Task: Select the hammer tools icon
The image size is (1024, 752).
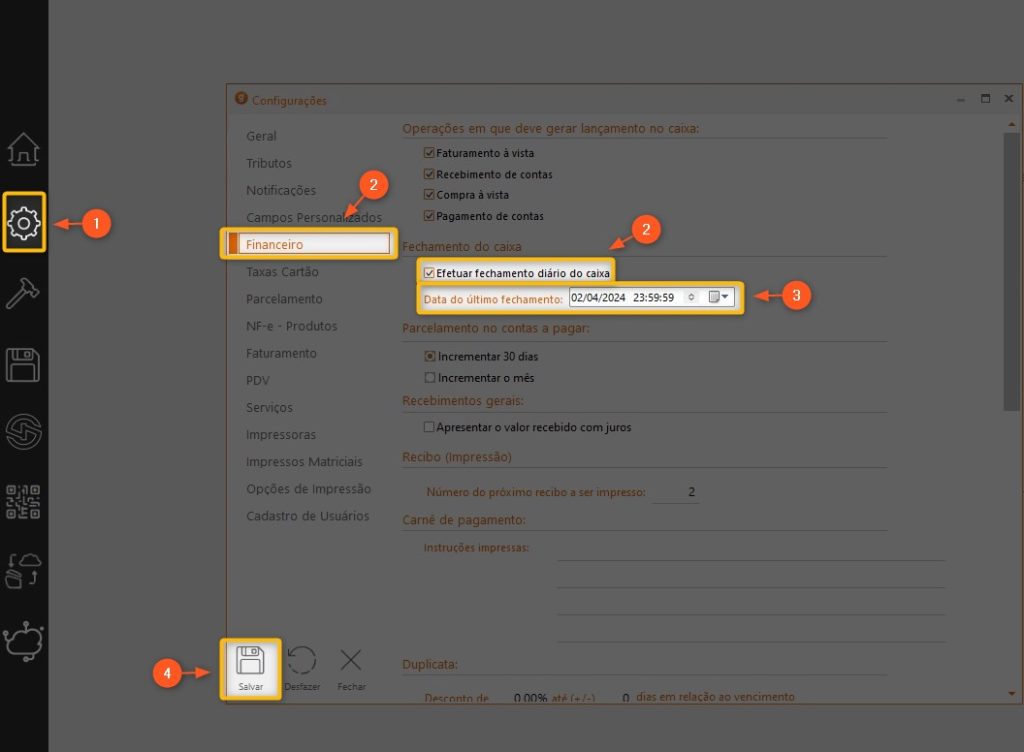Action: pos(23,293)
